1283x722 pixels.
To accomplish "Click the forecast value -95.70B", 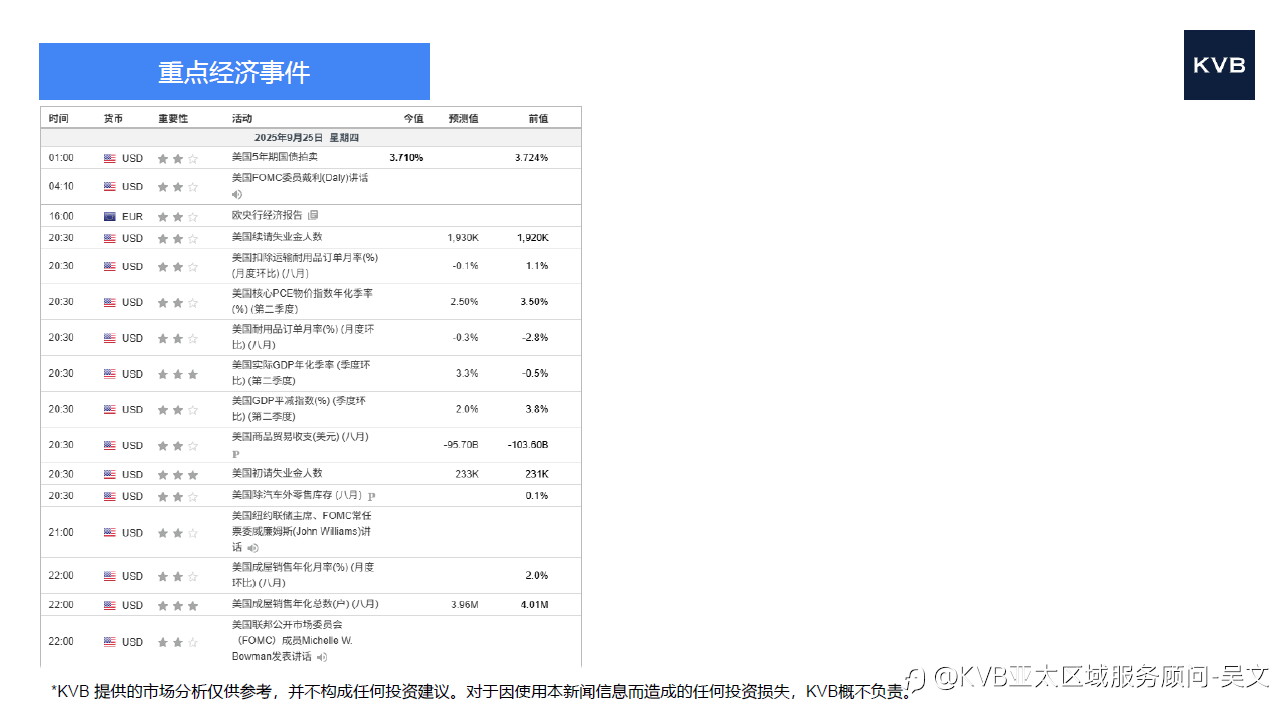I will click(x=461, y=445).
